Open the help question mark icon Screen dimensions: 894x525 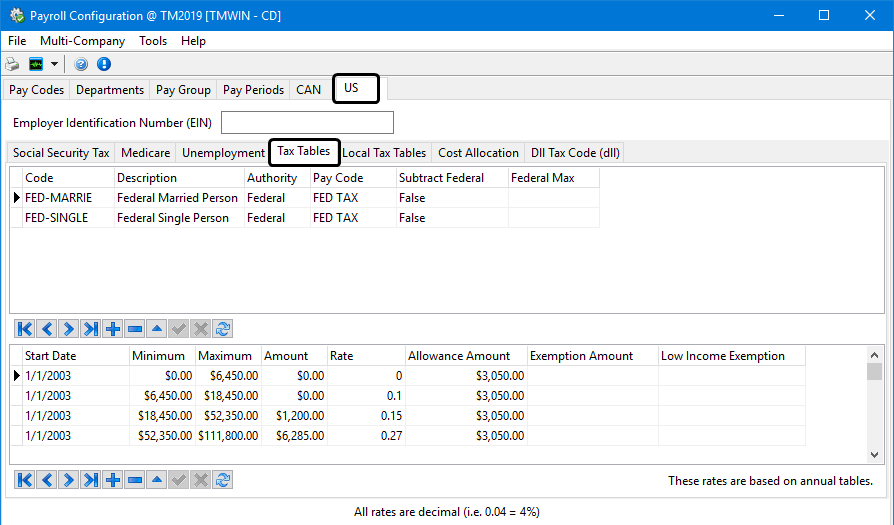point(81,64)
